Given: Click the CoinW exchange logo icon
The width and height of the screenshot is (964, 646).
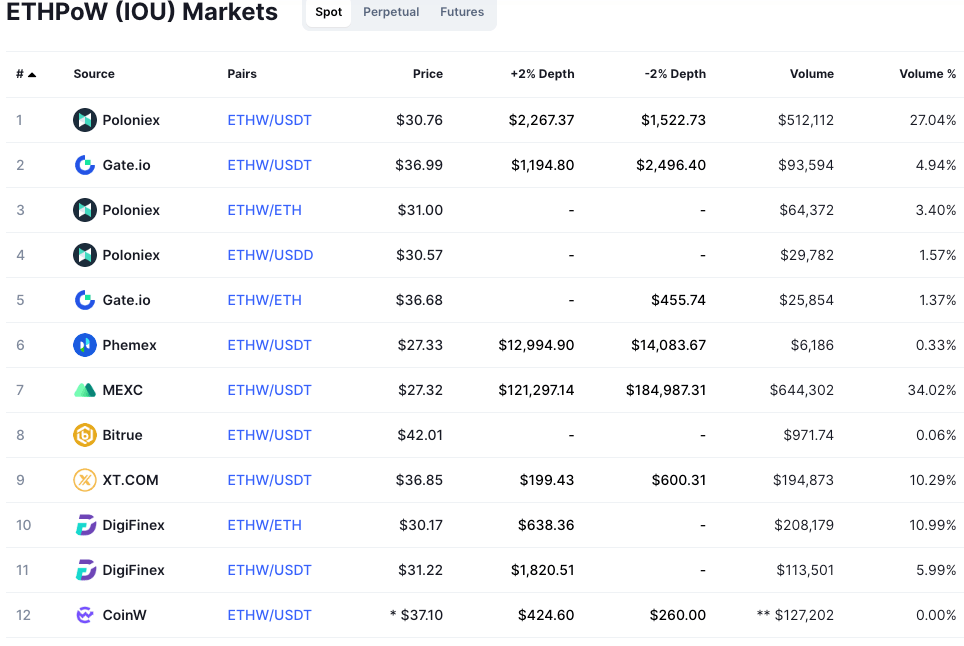Looking at the screenshot, I should pos(85,615).
